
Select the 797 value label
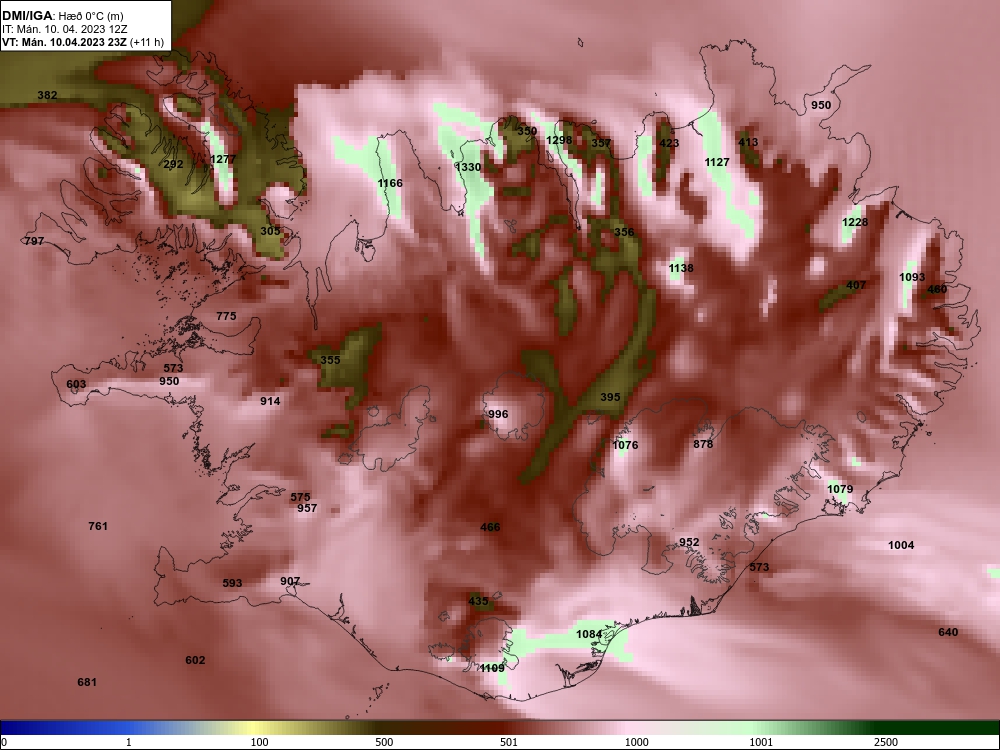pyautogui.click(x=34, y=241)
